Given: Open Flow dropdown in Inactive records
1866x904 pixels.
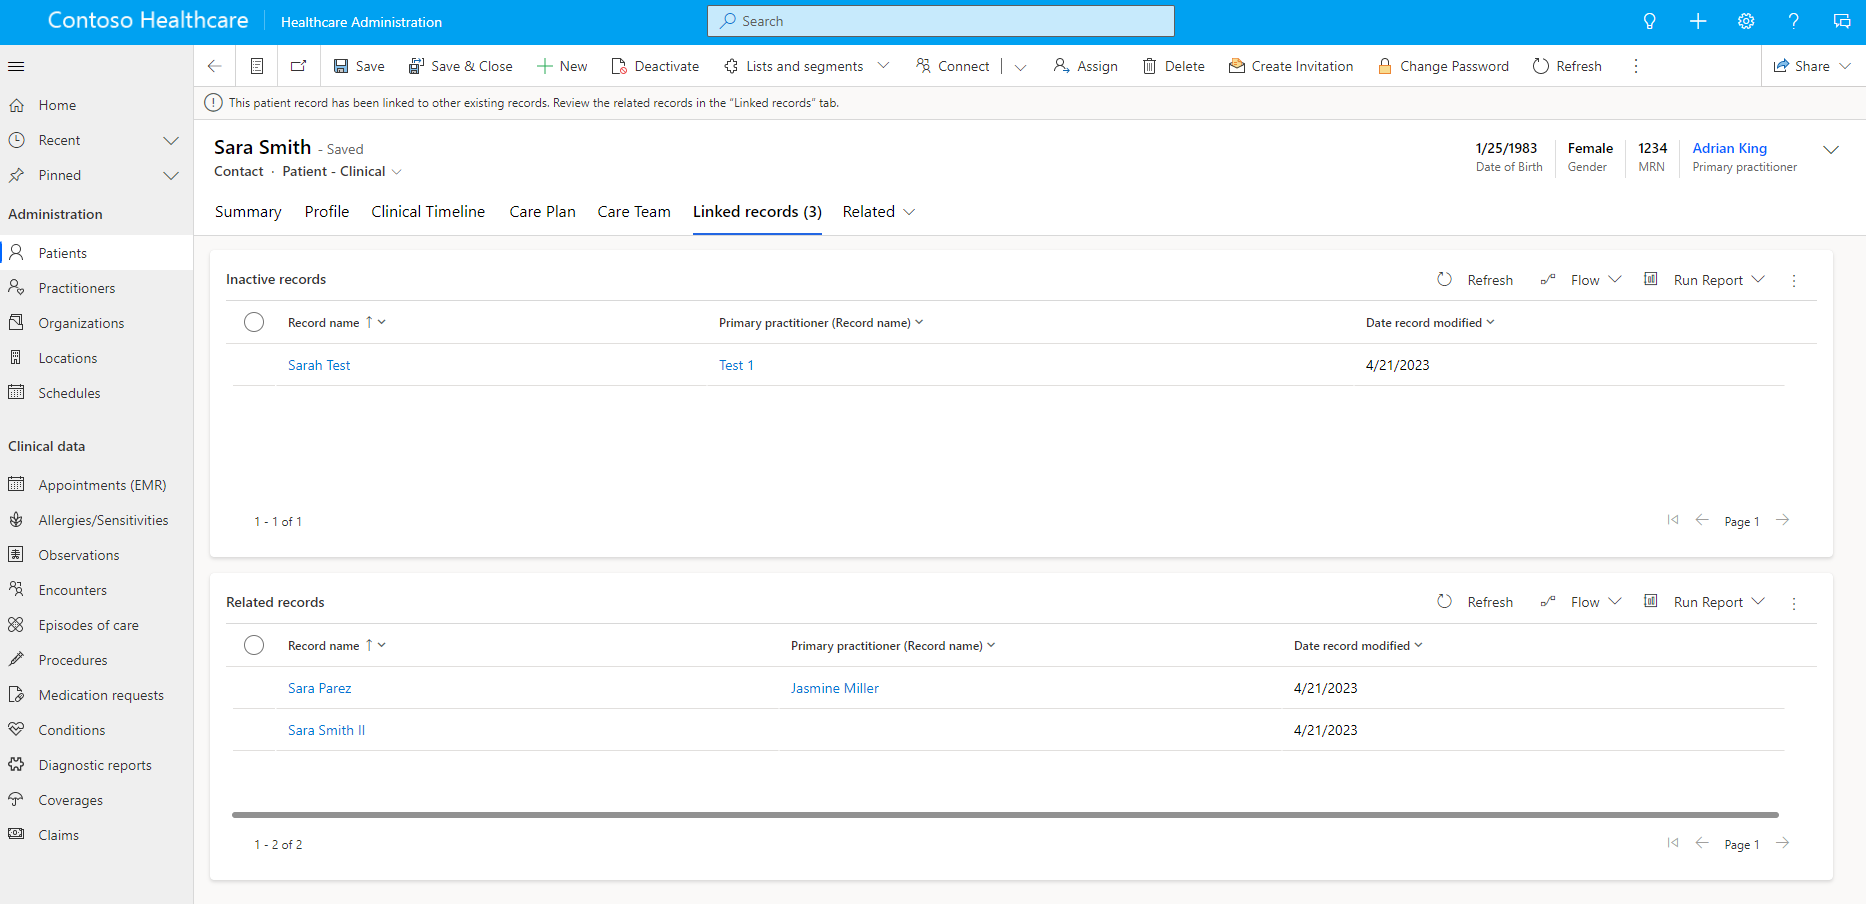Looking at the screenshot, I should click(x=1581, y=280).
